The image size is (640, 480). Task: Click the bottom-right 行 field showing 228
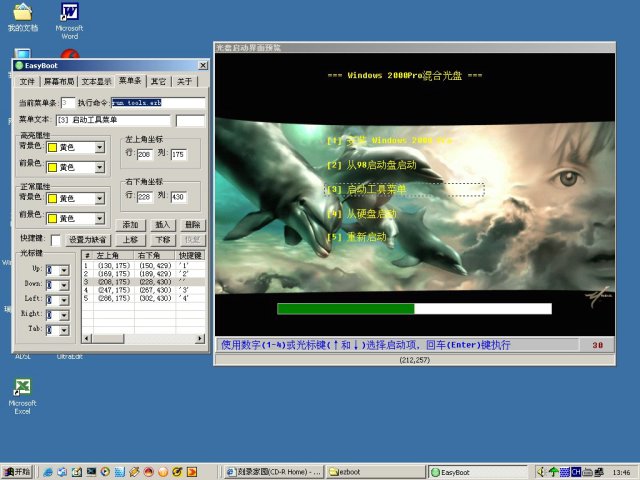point(144,197)
